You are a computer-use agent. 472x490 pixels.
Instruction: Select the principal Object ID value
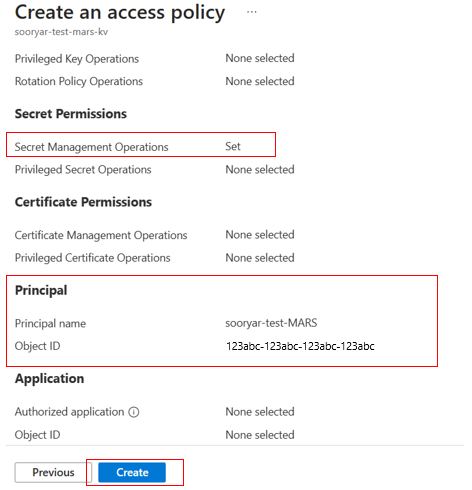tap(300, 346)
